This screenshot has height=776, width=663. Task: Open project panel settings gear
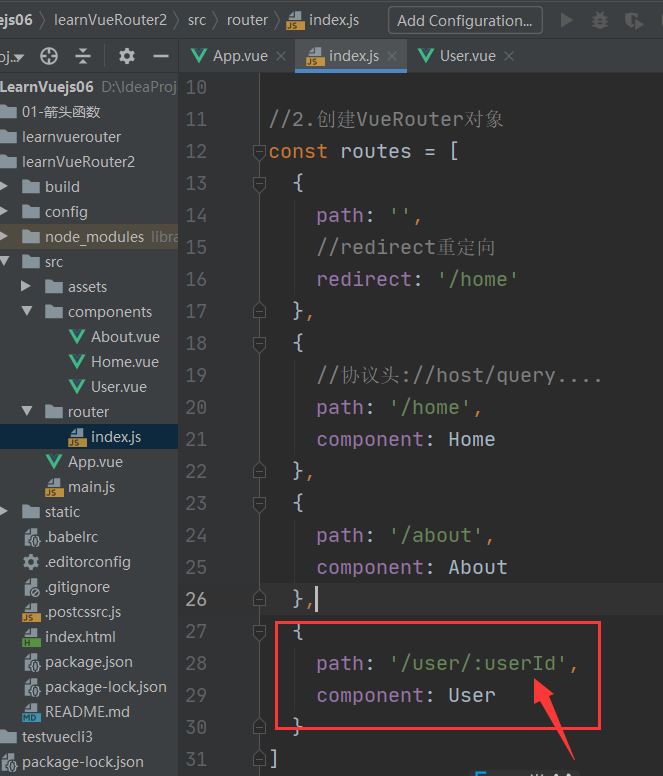(127, 56)
